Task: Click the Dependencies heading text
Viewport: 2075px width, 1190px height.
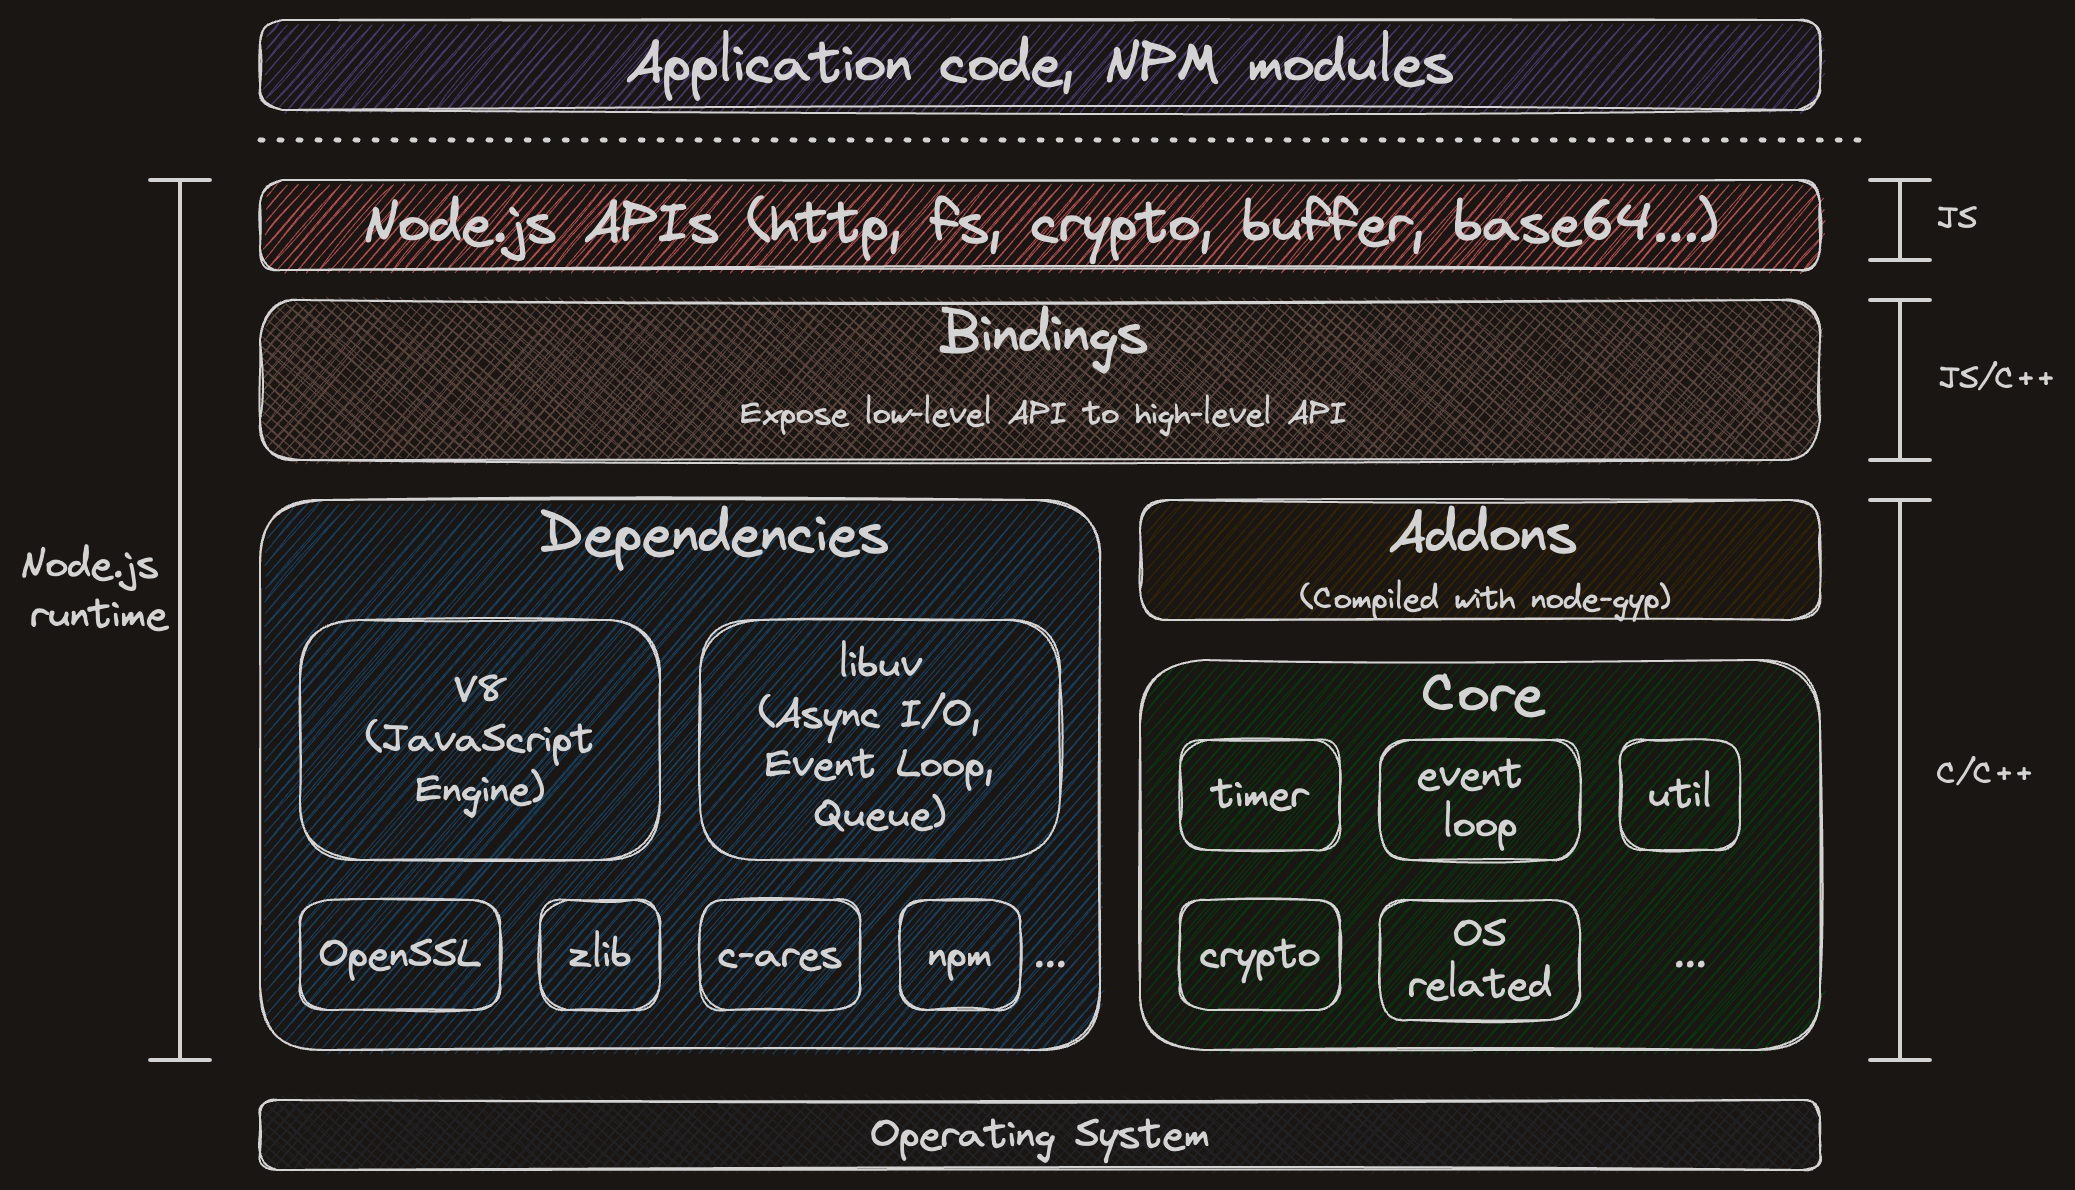Action: (714, 535)
